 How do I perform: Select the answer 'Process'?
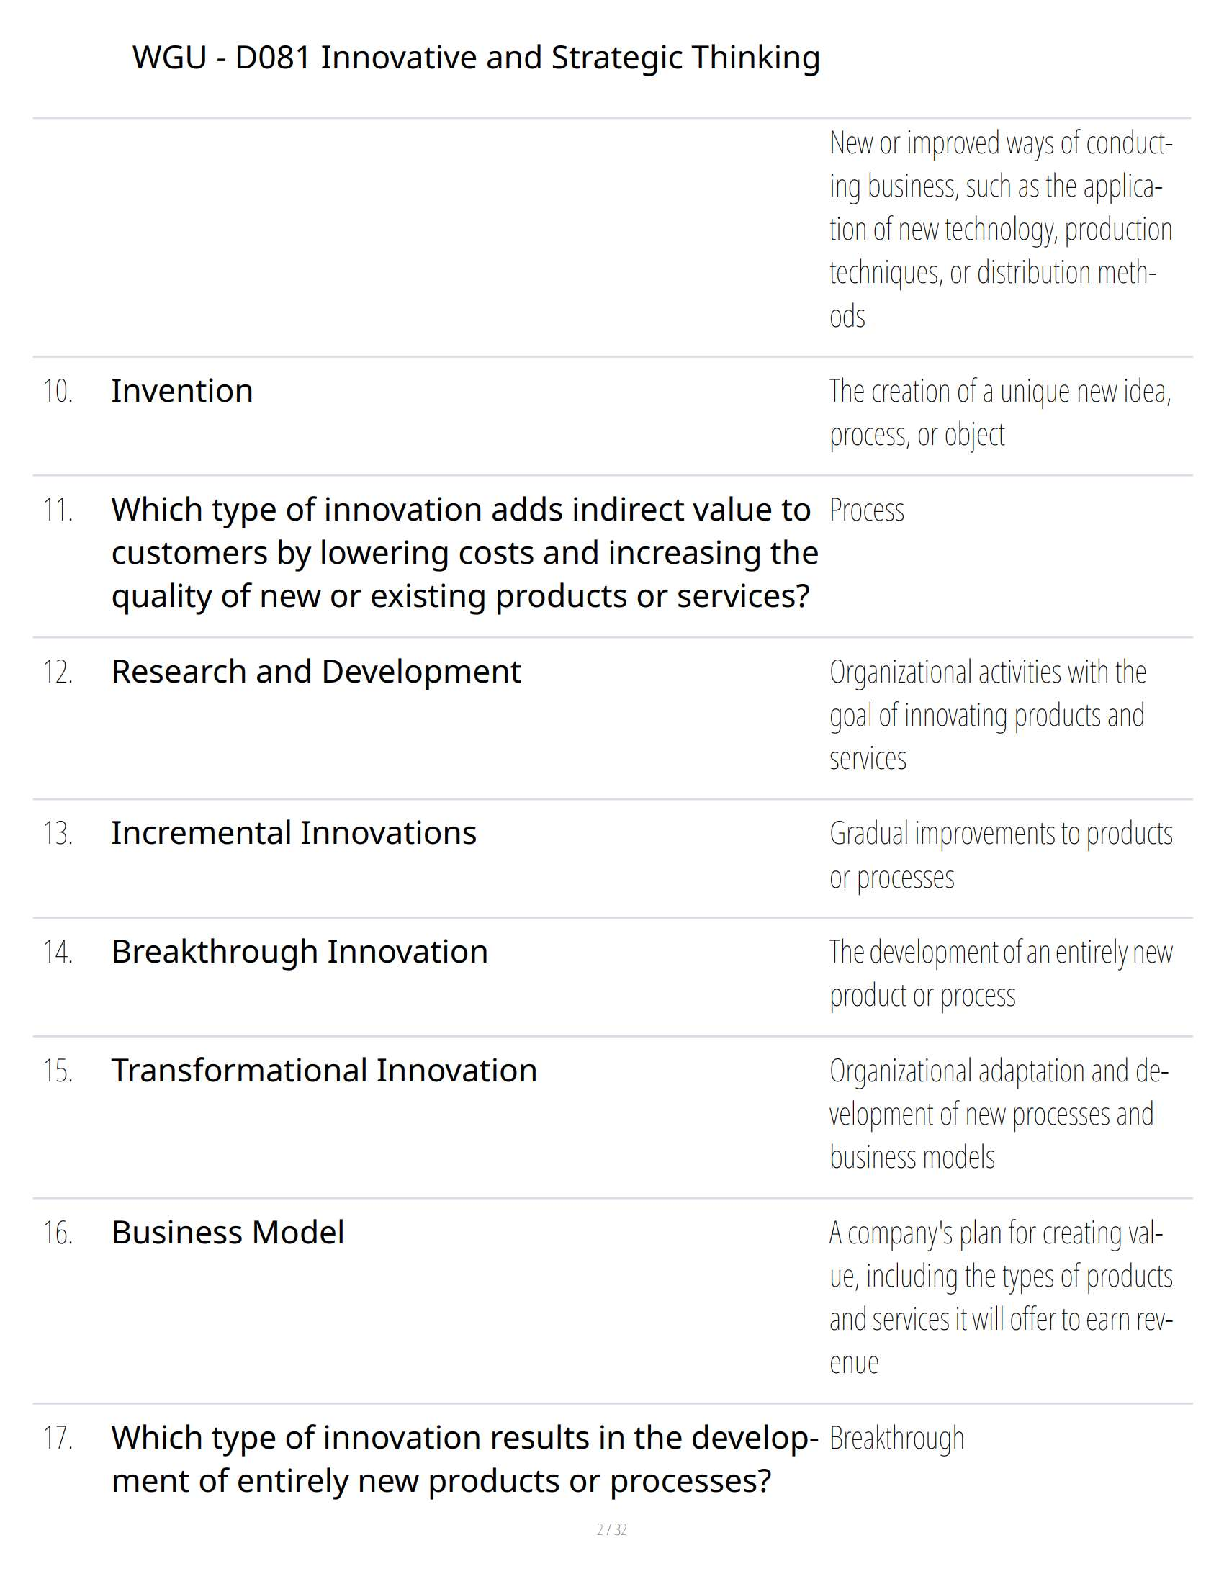tap(866, 511)
